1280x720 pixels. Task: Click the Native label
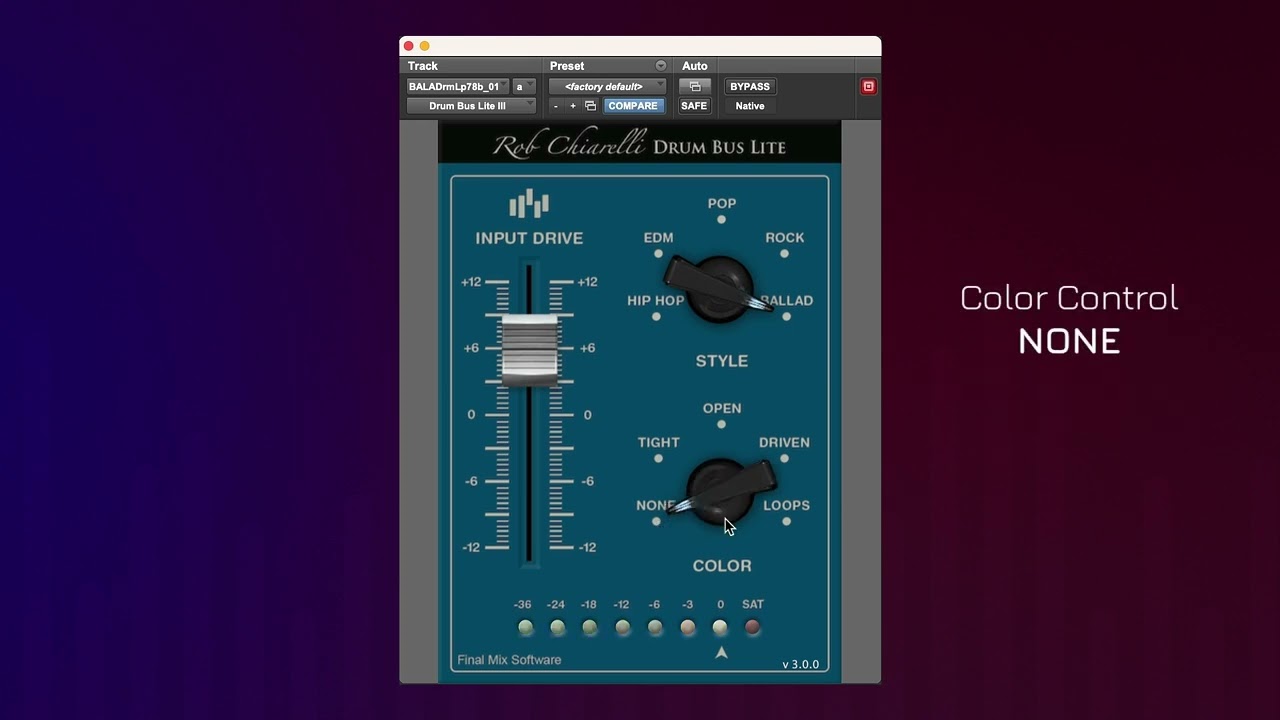[750, 106]
